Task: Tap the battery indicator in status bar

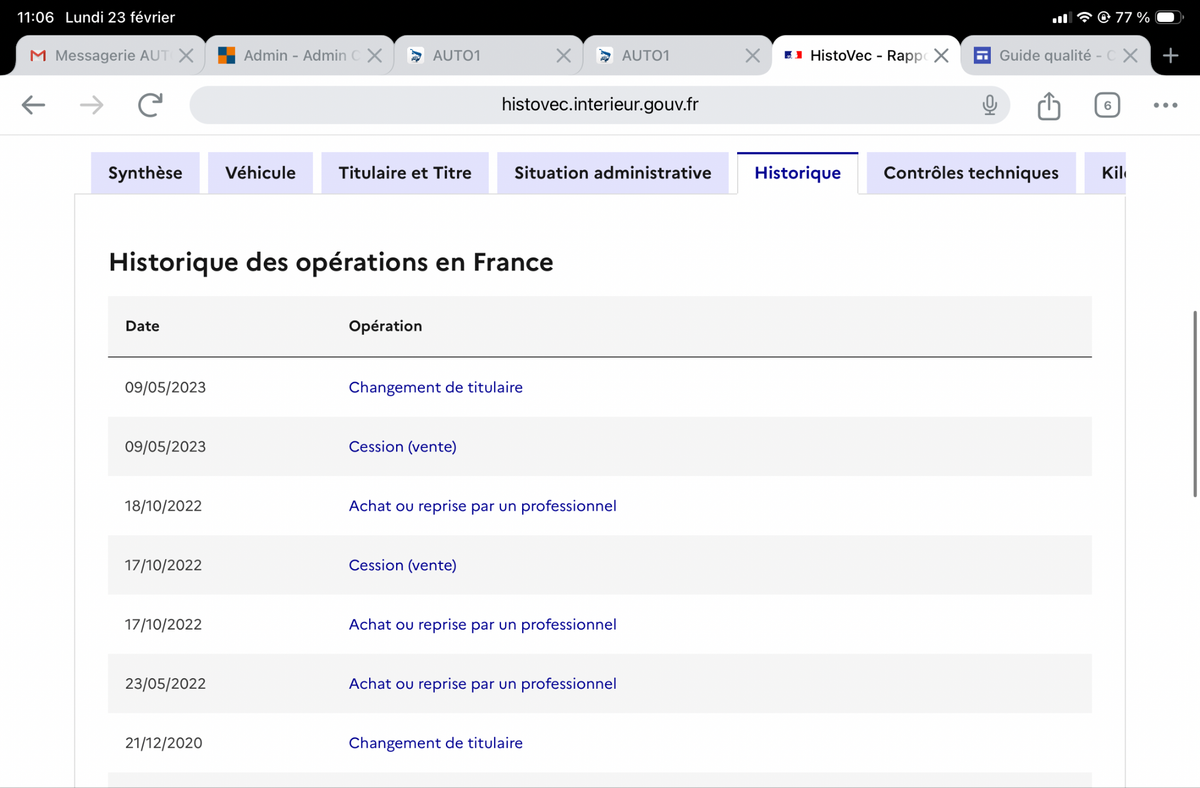Action: pos(1170,18)
